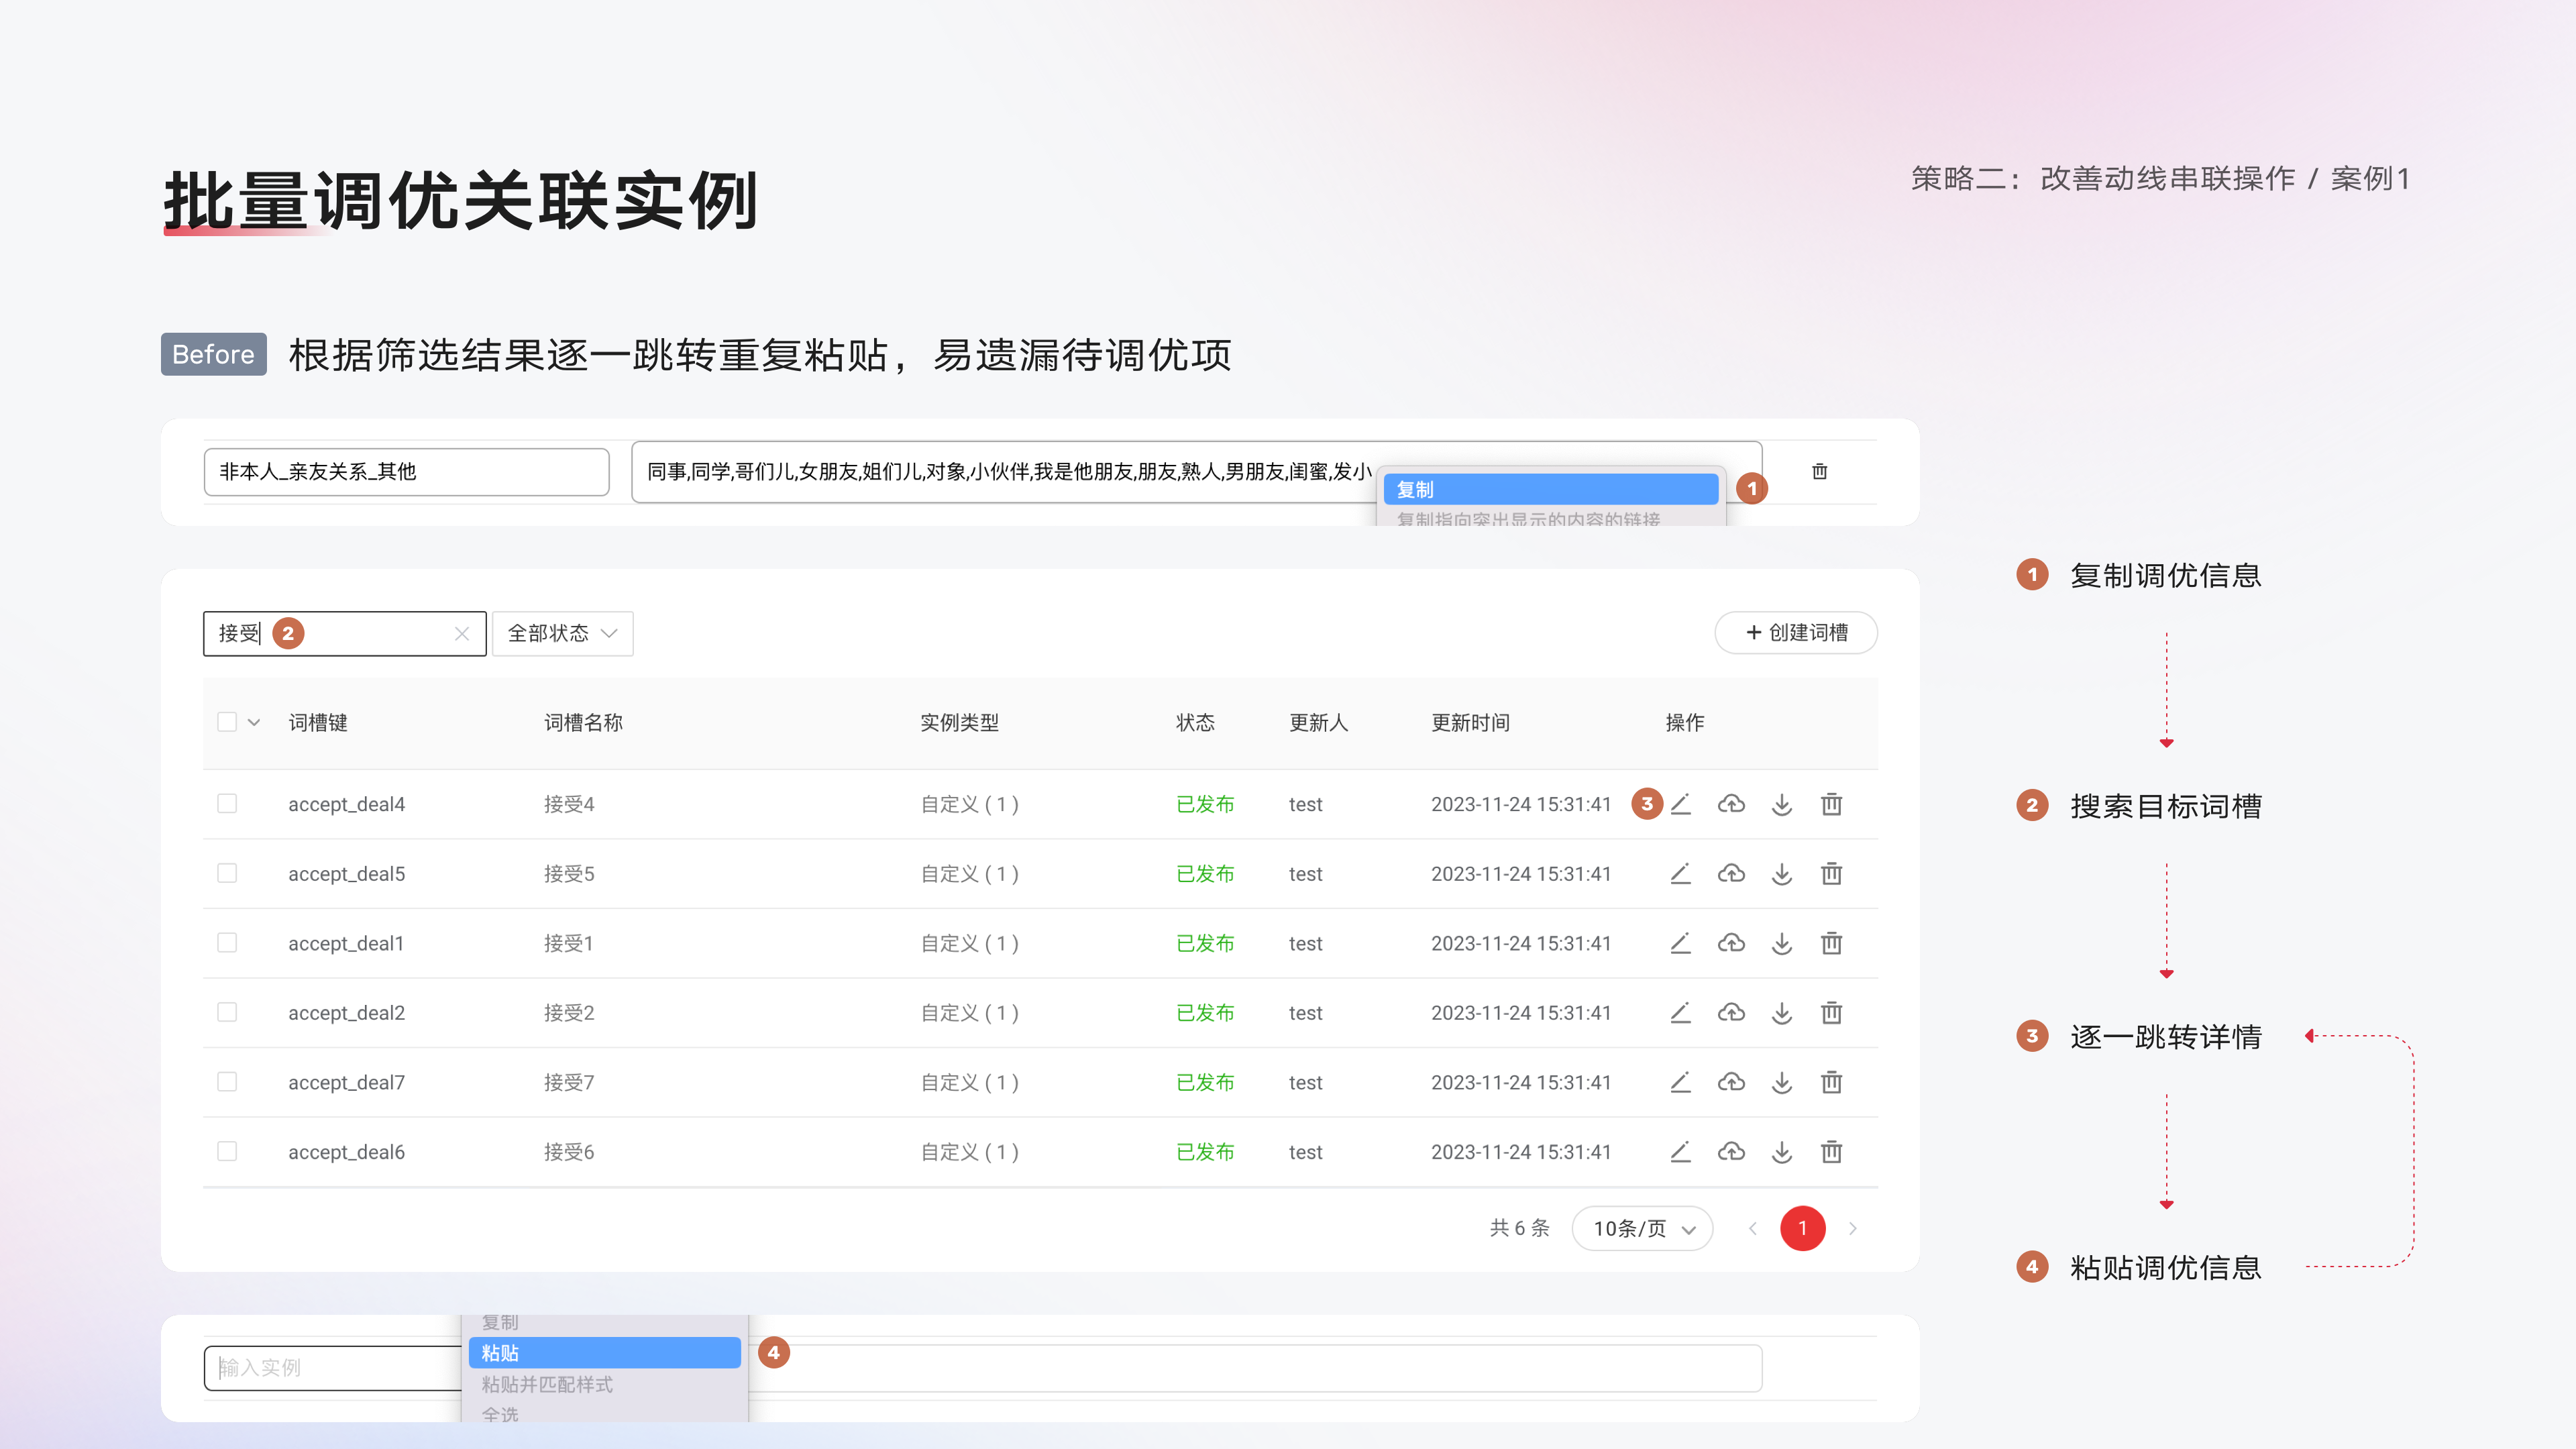Open the 10条/页 page size dropdown
Screen dimensions: 2576x1449
[1642, 1228]
